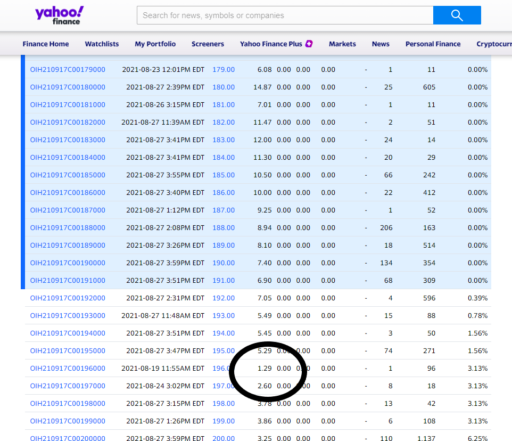The image size is (512, 441).
Task: Open contract OIH210917C00181000
Action: click(68, 105)
